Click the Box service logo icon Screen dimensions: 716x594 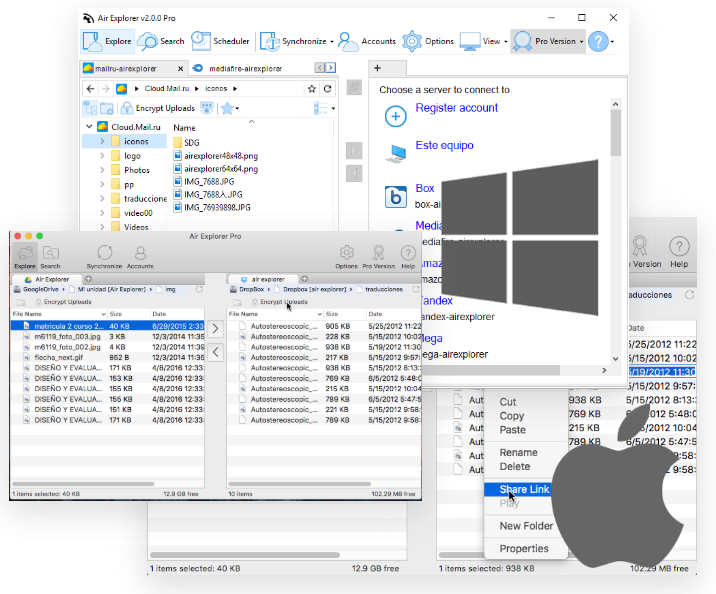click(396, 197)
